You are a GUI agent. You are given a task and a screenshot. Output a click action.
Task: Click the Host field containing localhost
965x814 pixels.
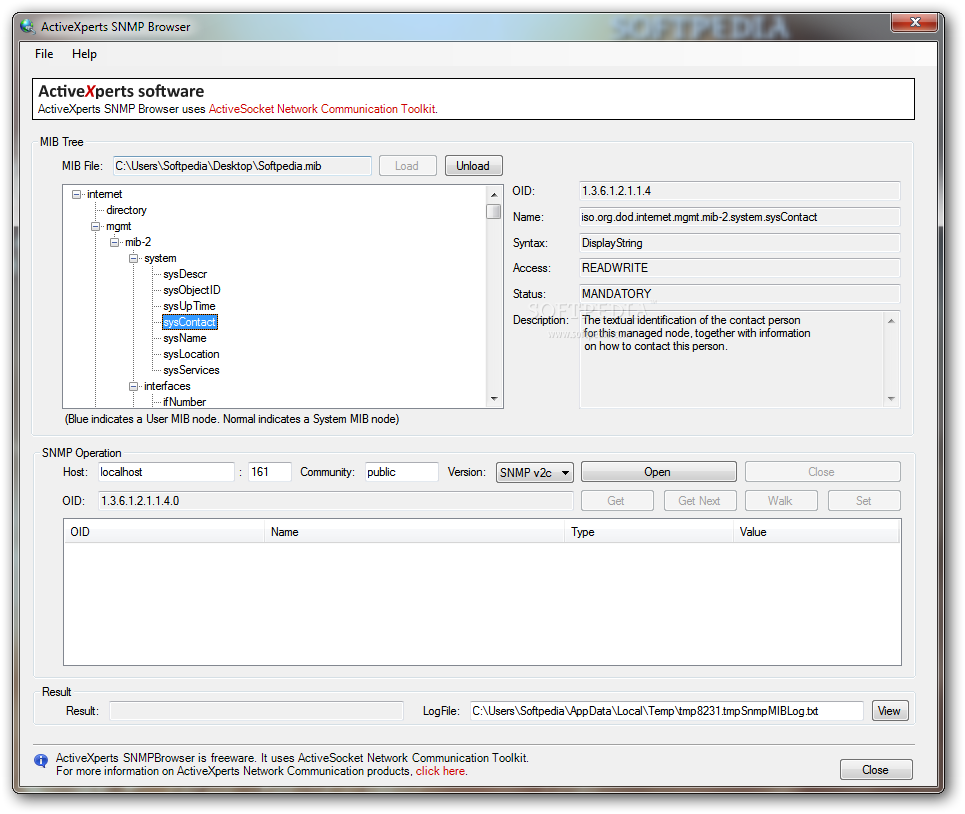(x=166, y=473)
